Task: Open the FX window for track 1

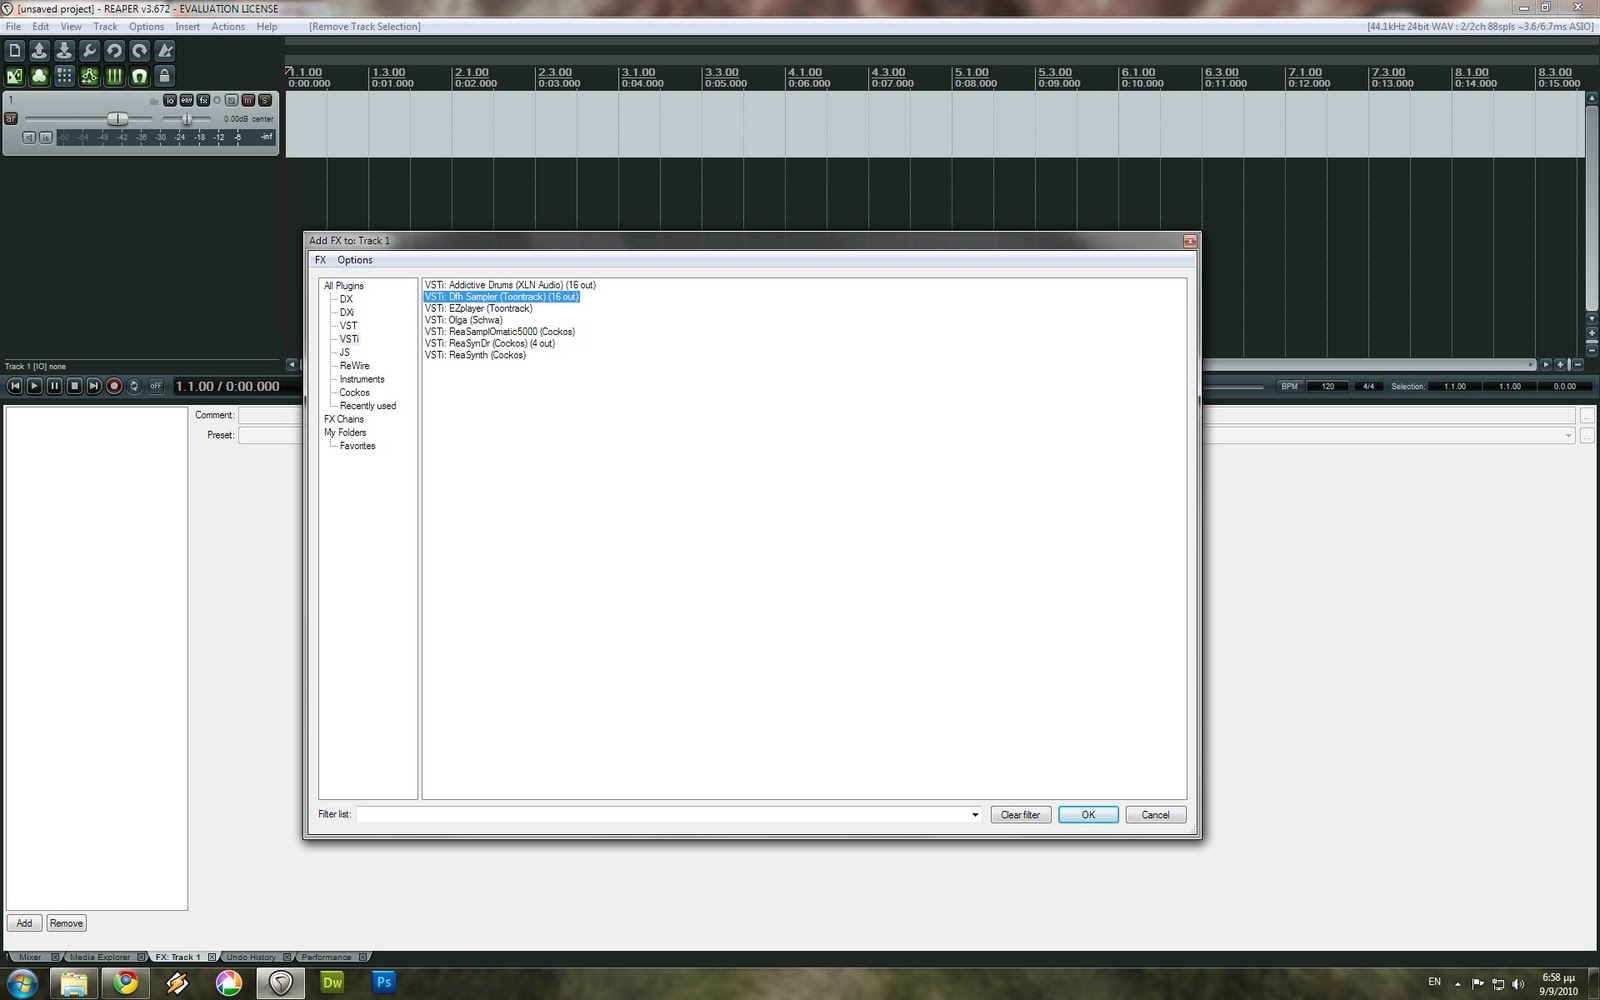Action: click(204, 100)
